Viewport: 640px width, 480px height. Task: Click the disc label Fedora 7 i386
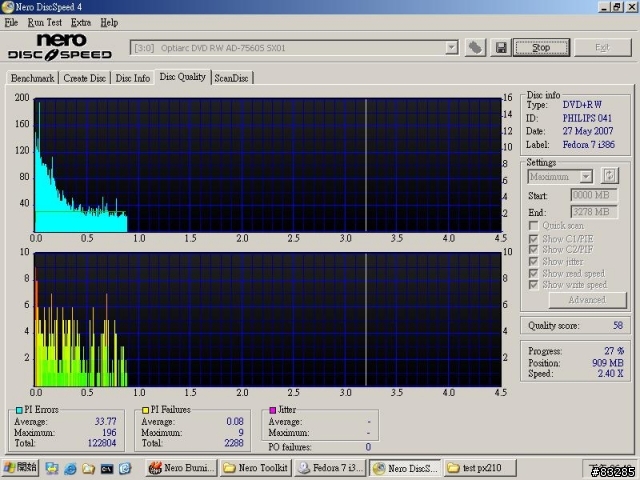click(x=589, y=144)
